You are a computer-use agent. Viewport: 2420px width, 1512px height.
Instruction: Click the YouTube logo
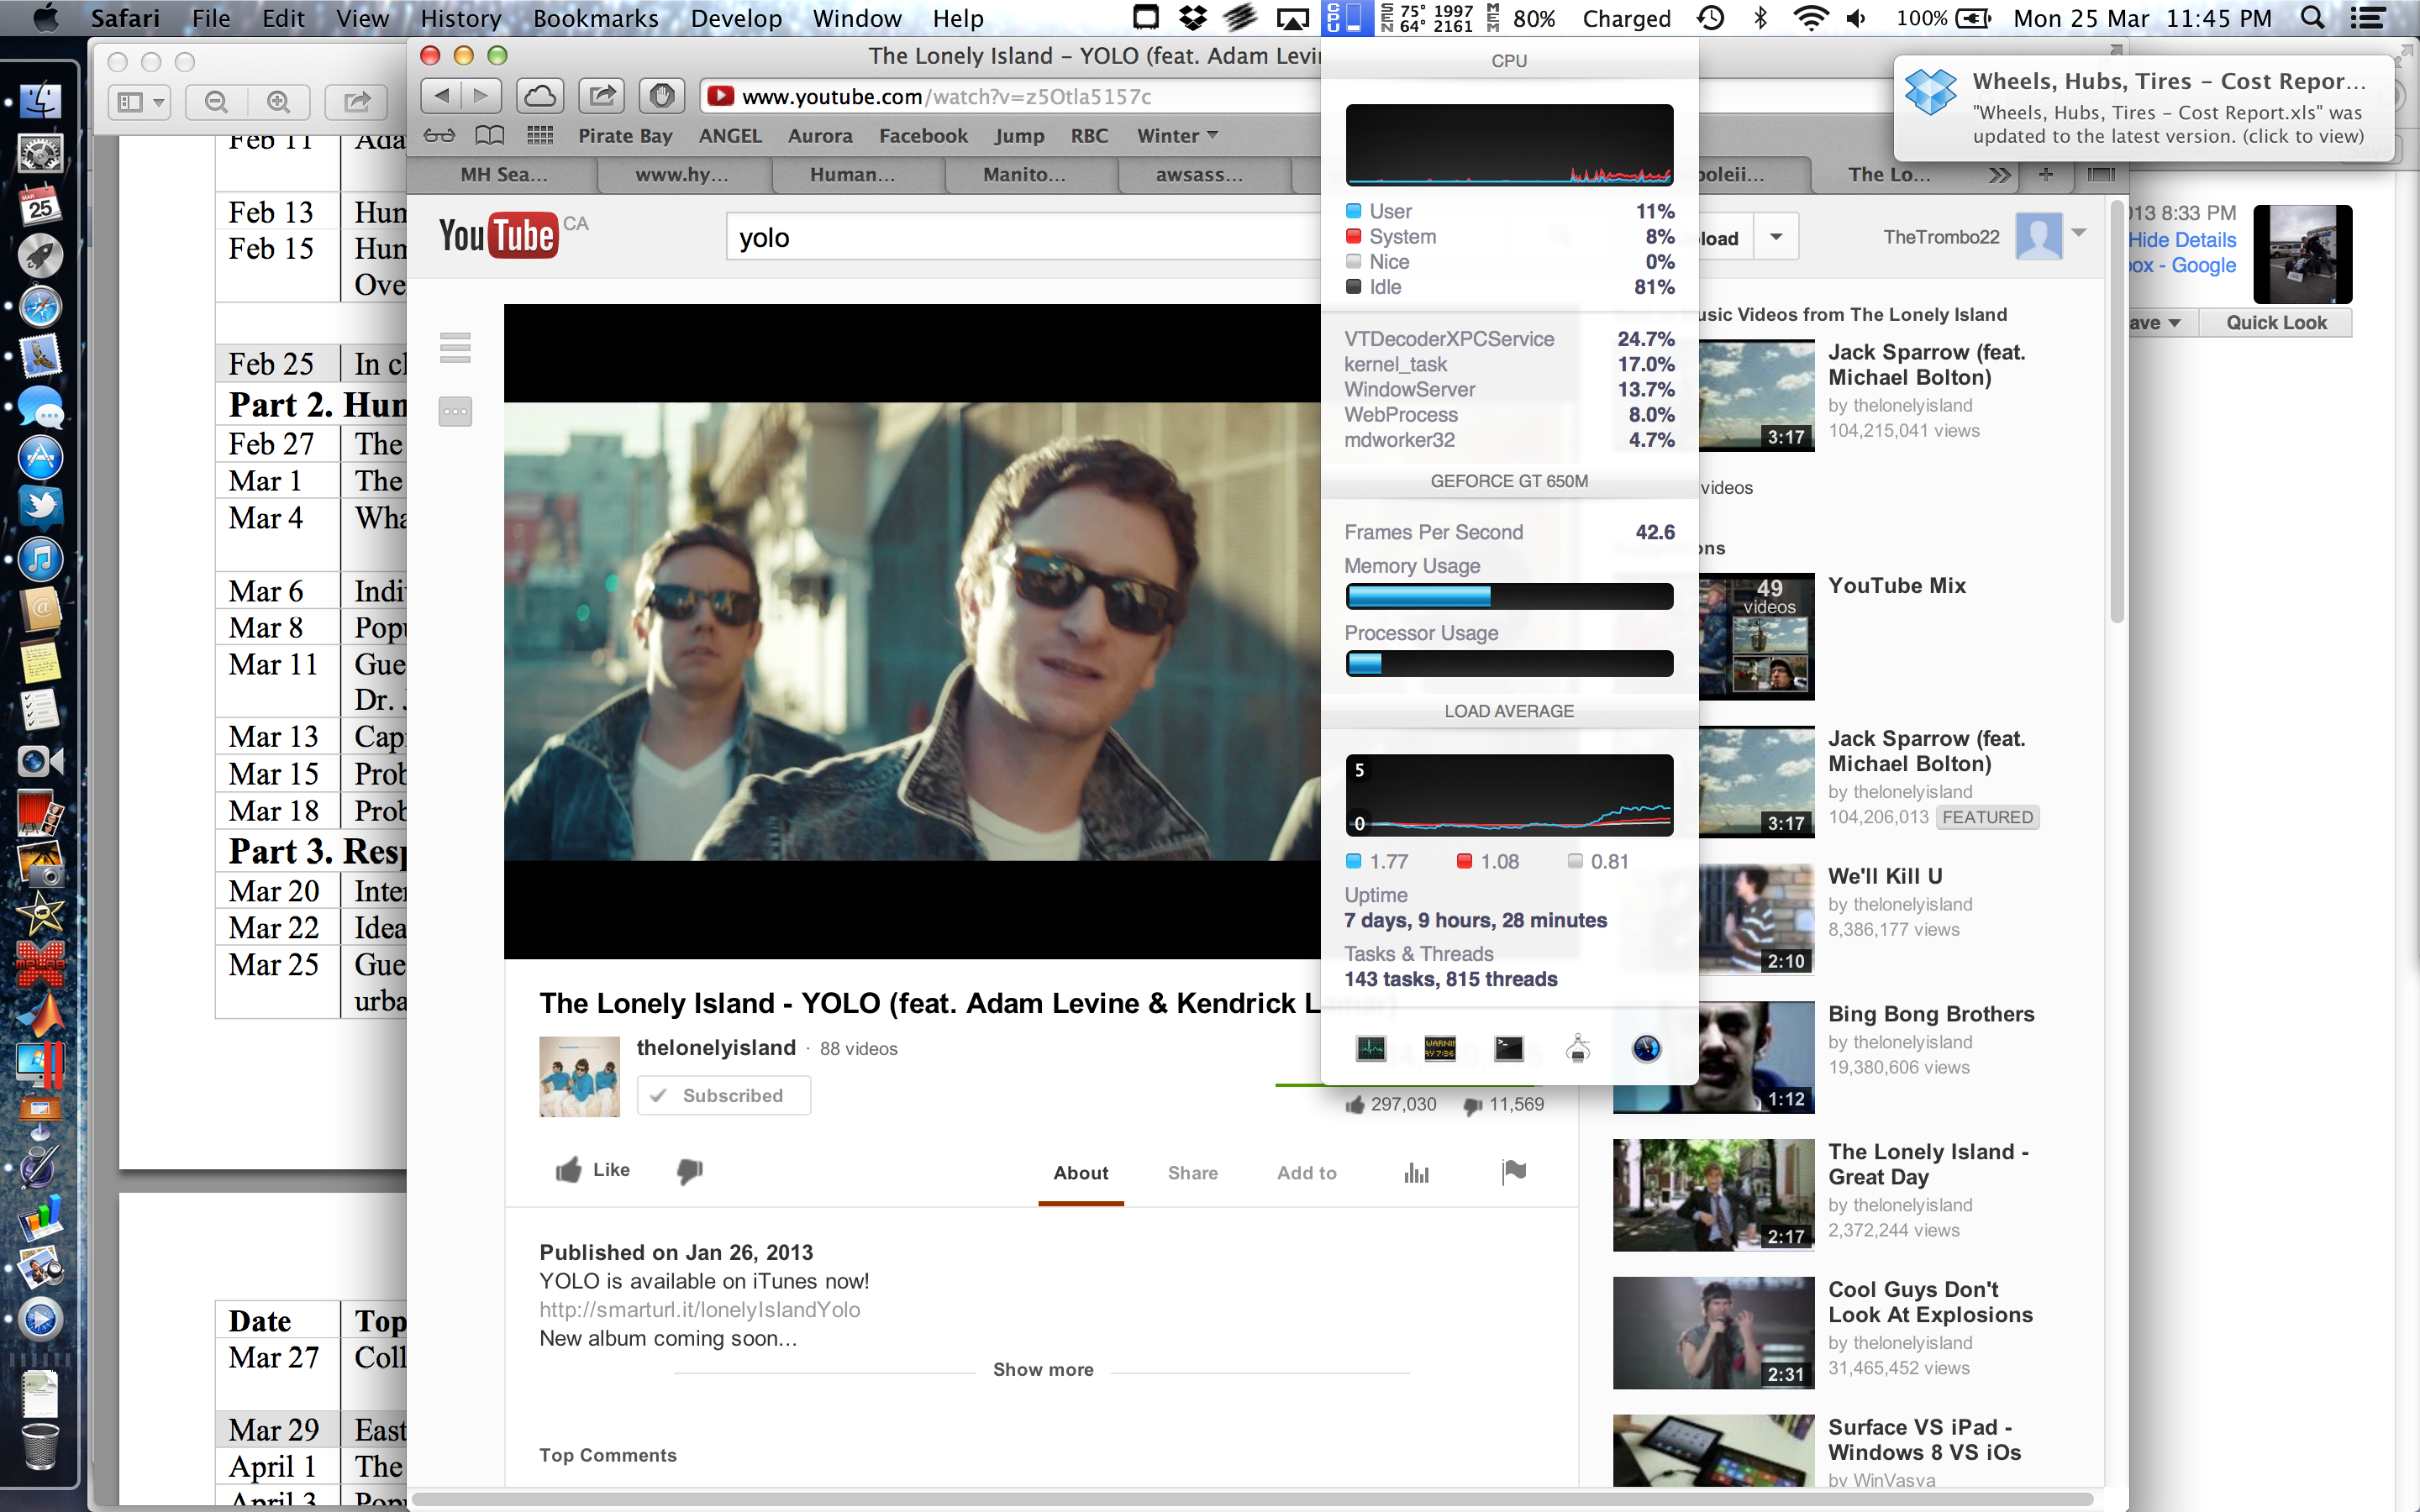[x=498, y=235]
